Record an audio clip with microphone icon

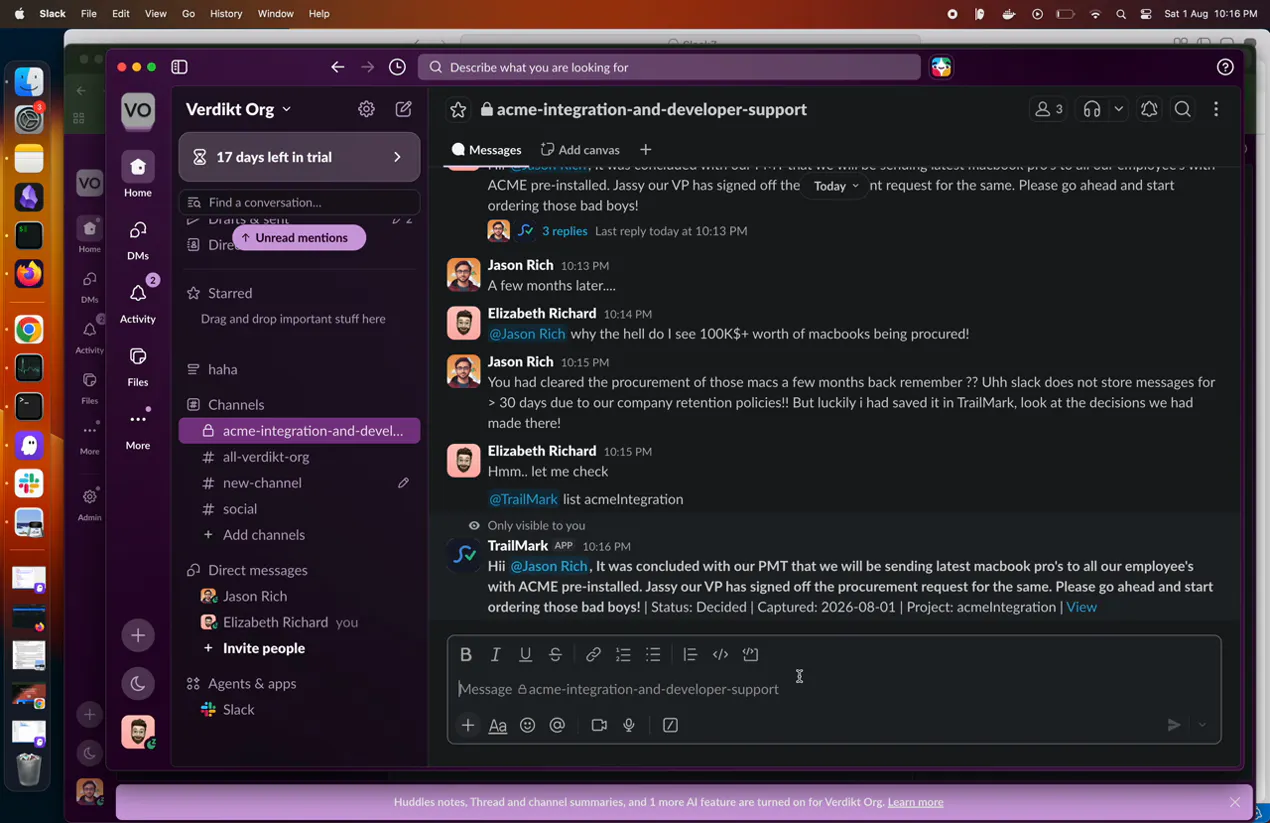[629, 725]
